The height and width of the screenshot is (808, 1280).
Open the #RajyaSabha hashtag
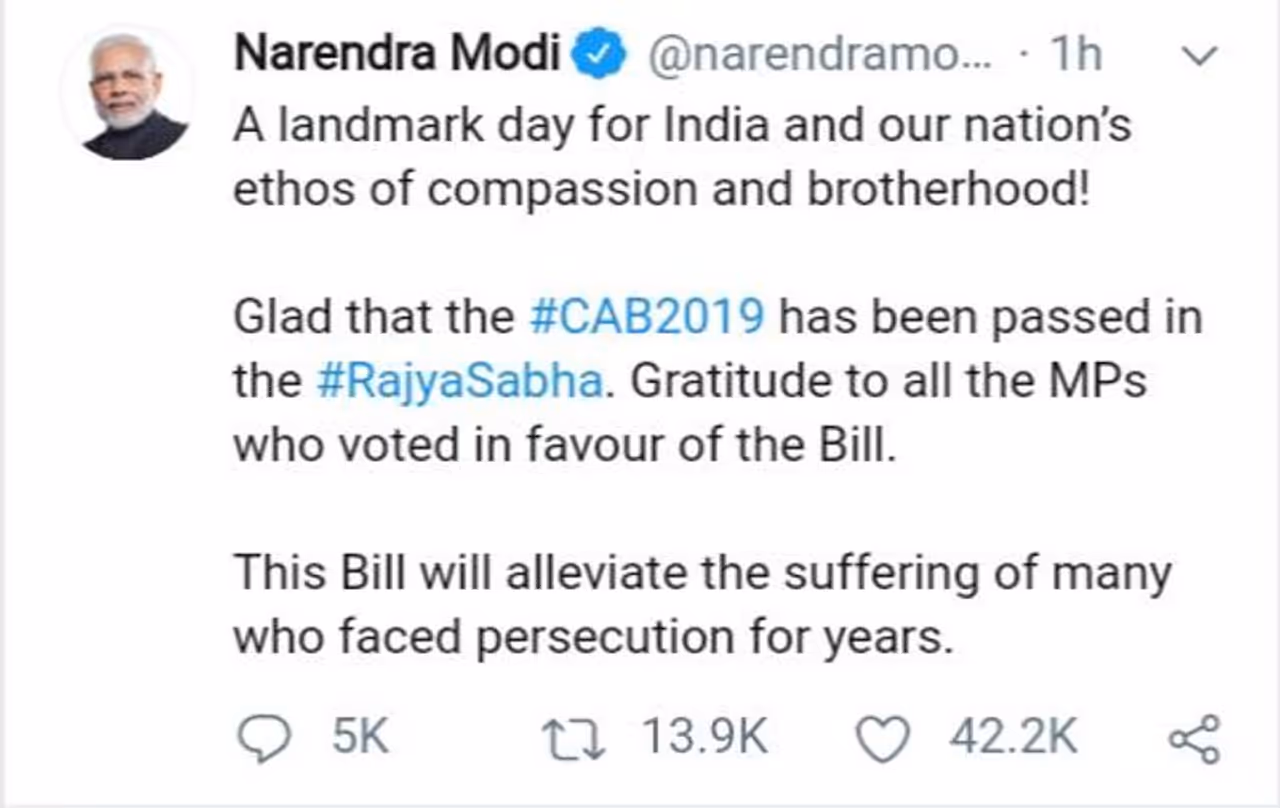[459, 382]
